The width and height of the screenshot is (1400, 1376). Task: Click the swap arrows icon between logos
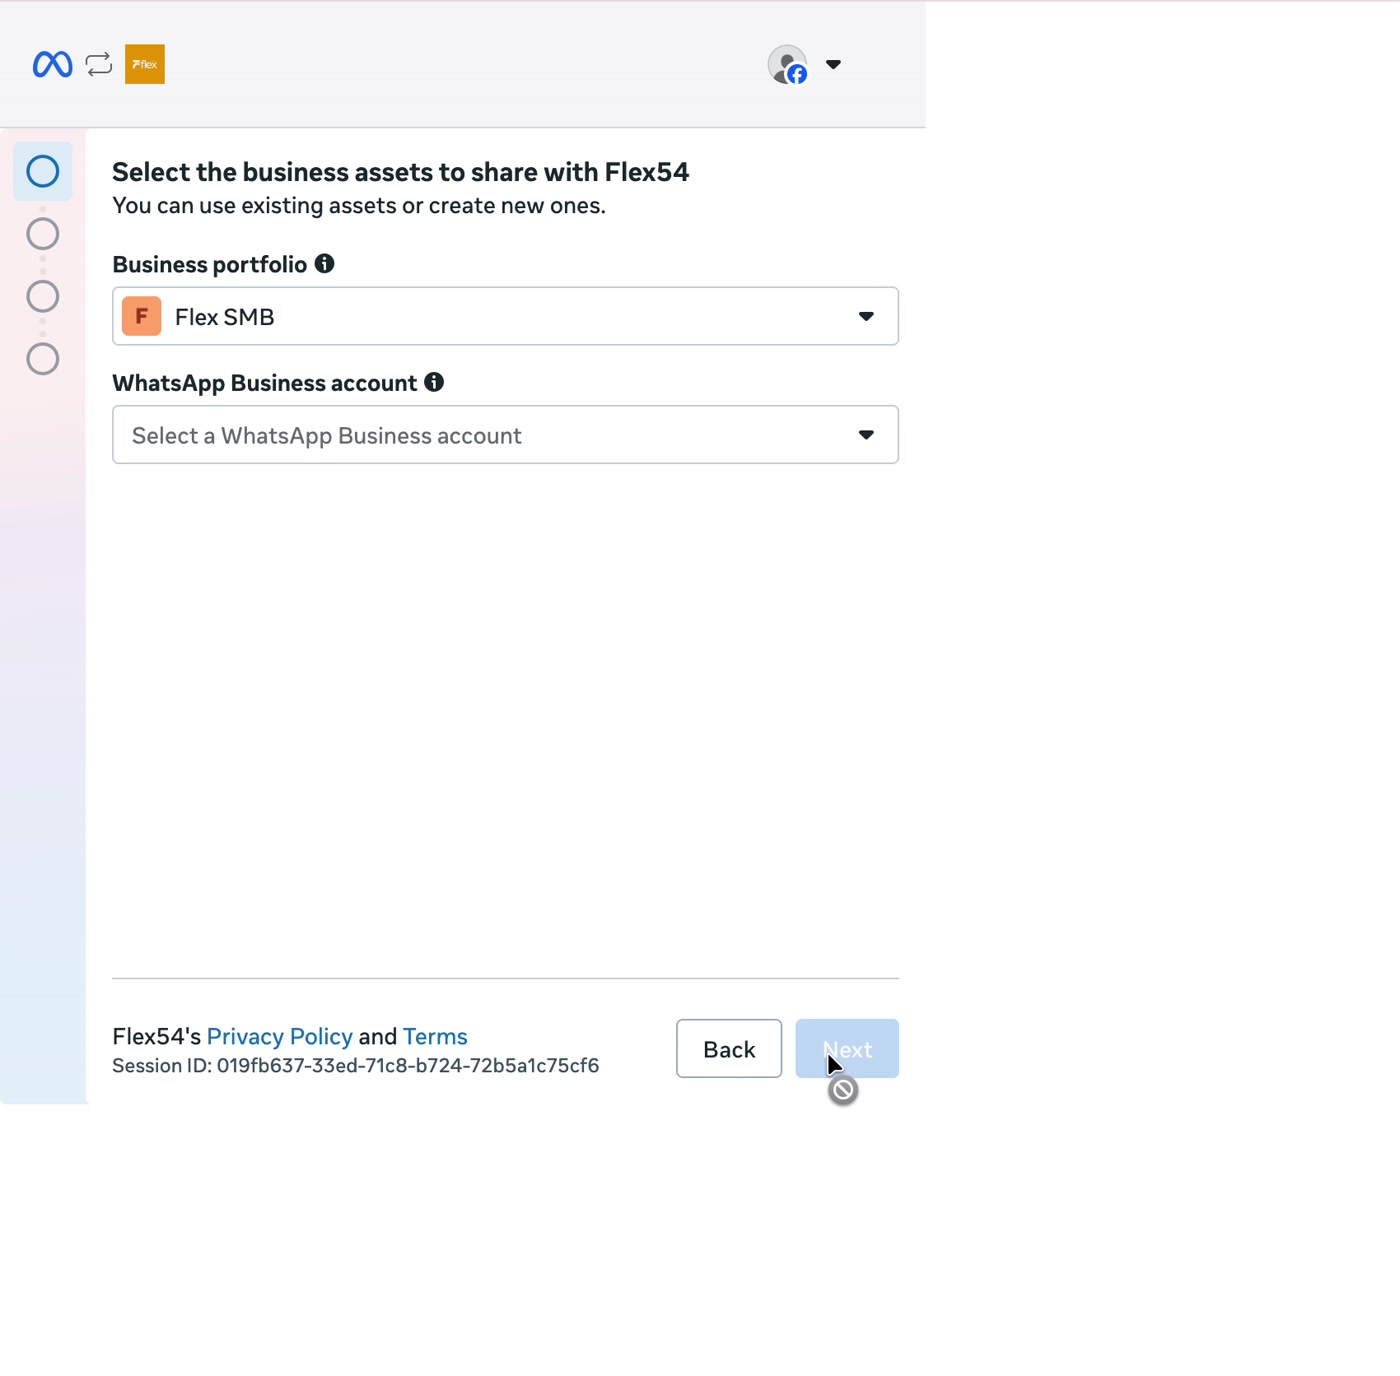point(99,65)
